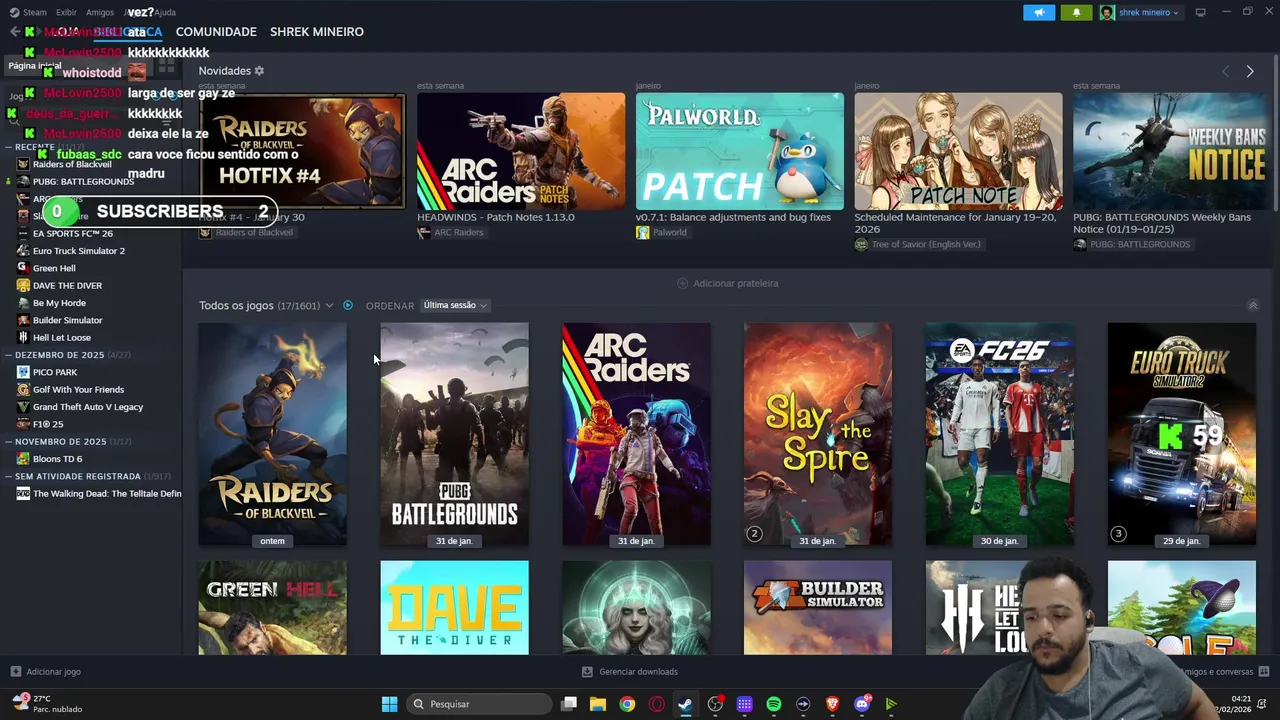The image size is (1280, 720).
Task: Open the SHREK MINEIRO profile tab
Action: click(317, 32)
